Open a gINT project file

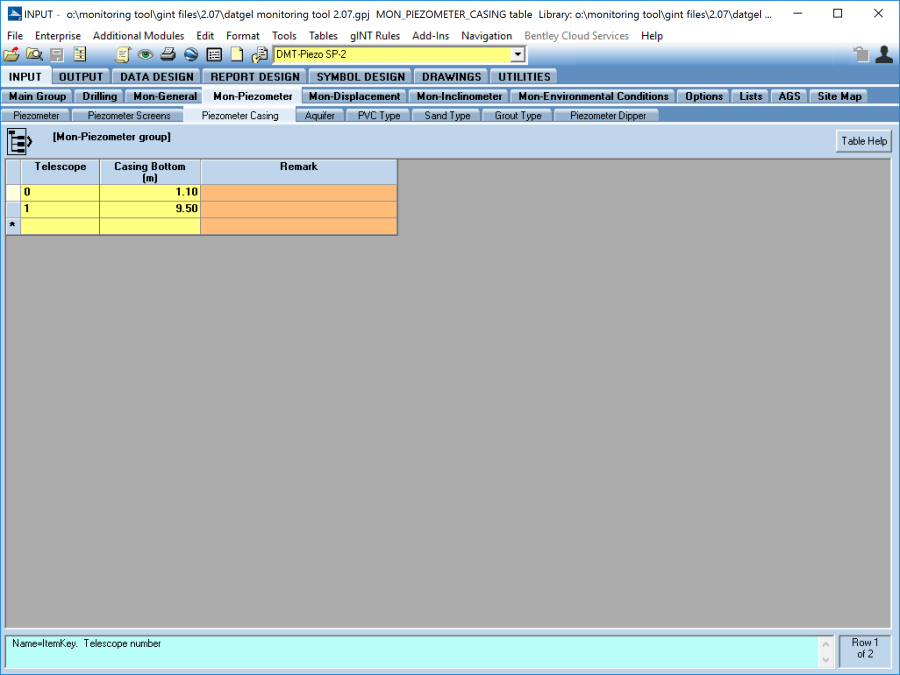pyautogui.click(x=12, y=55)
